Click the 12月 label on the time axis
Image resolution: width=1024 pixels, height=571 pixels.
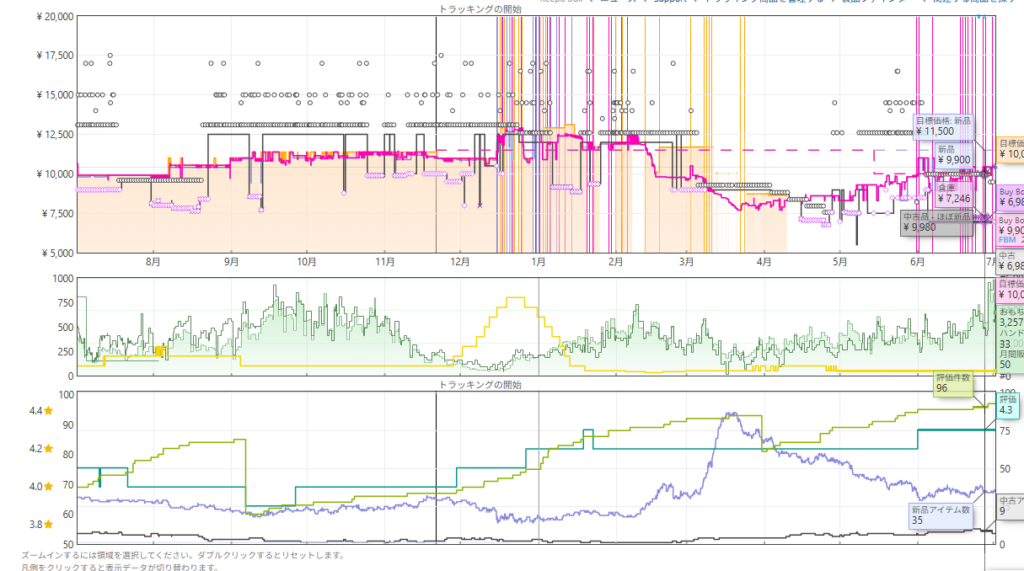460,261
